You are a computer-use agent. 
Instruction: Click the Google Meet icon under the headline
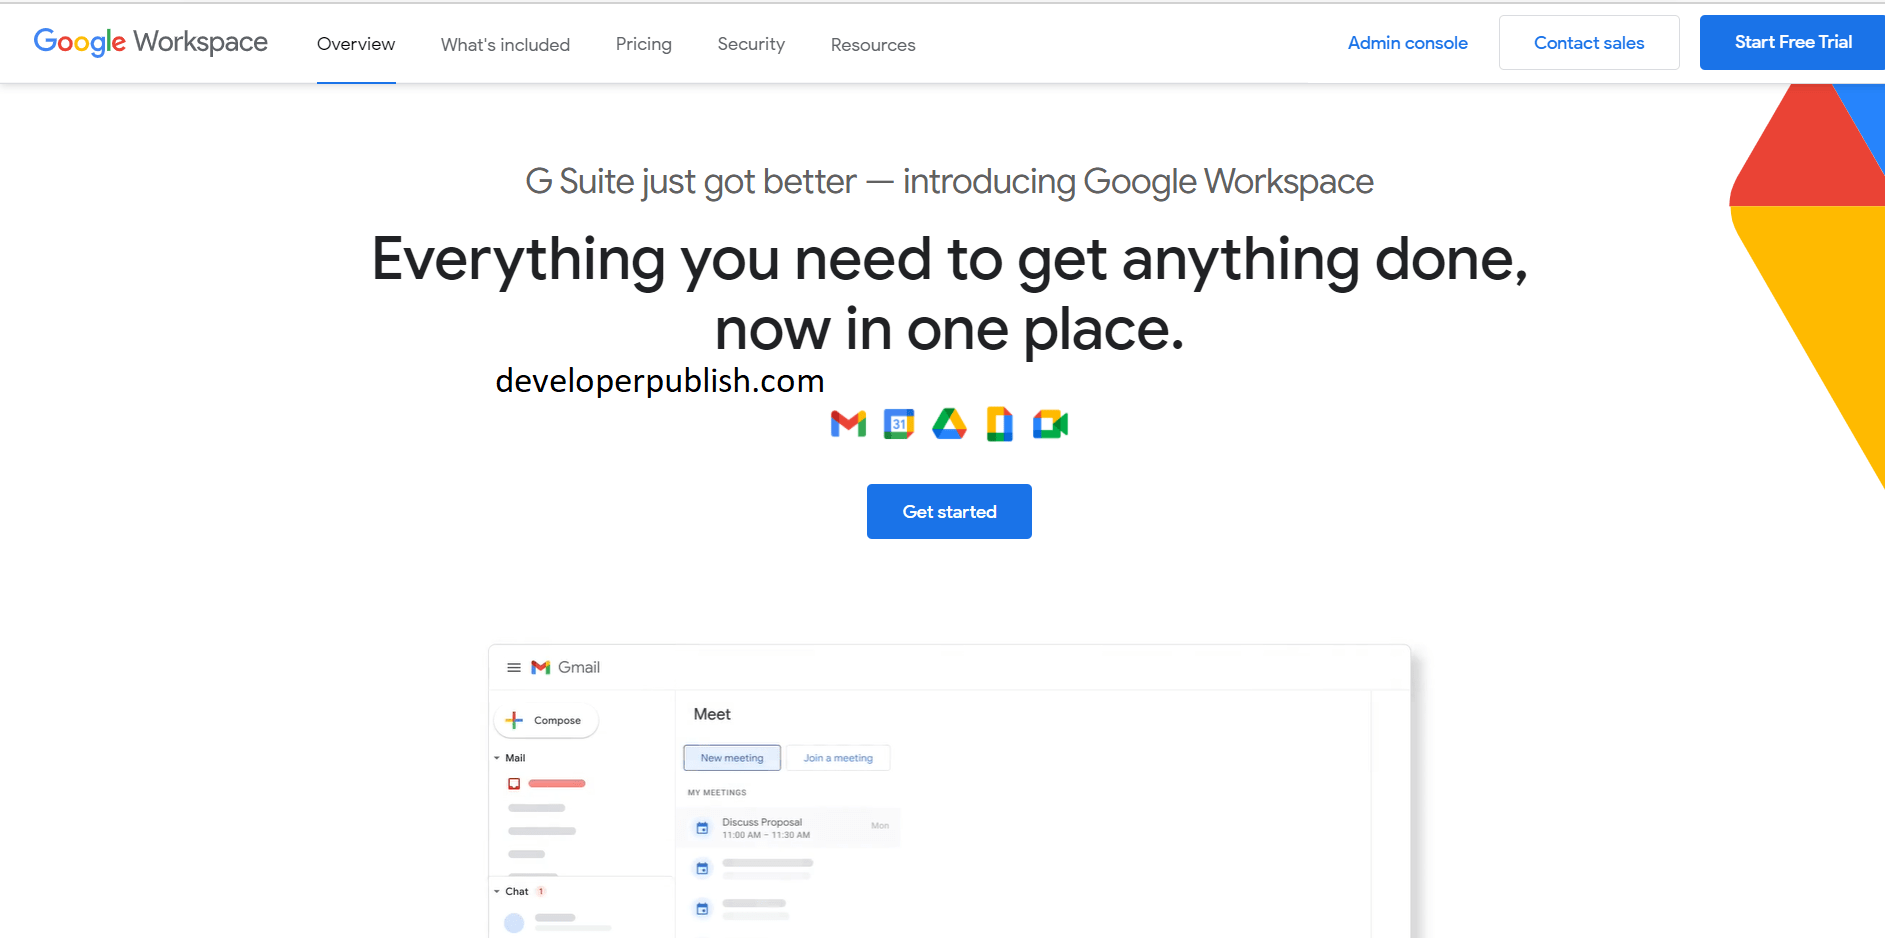click(x=1050, y=424)
